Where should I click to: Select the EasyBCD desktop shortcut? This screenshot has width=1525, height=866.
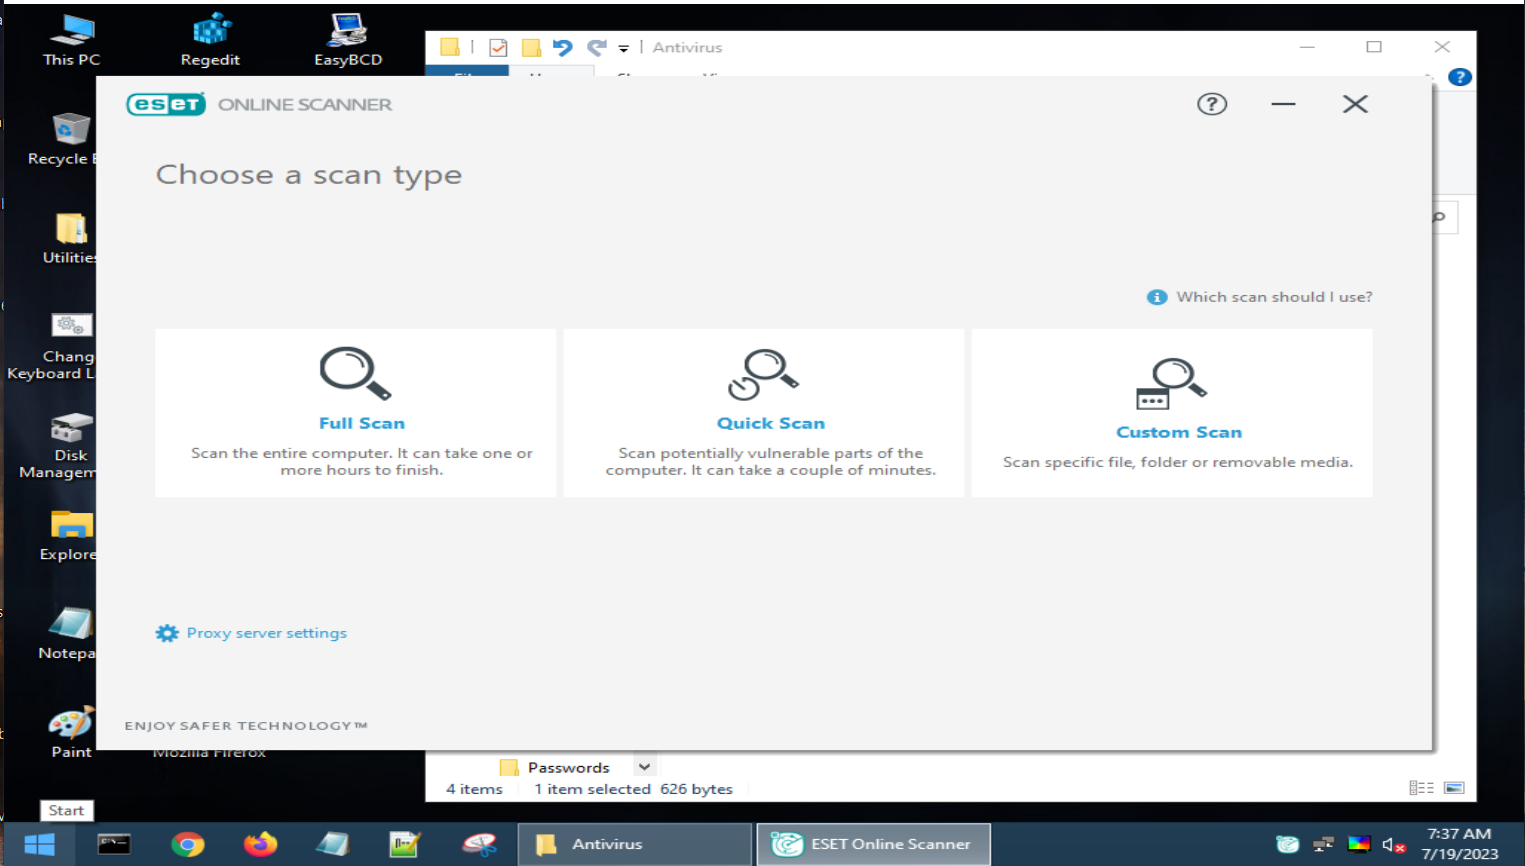348,40
